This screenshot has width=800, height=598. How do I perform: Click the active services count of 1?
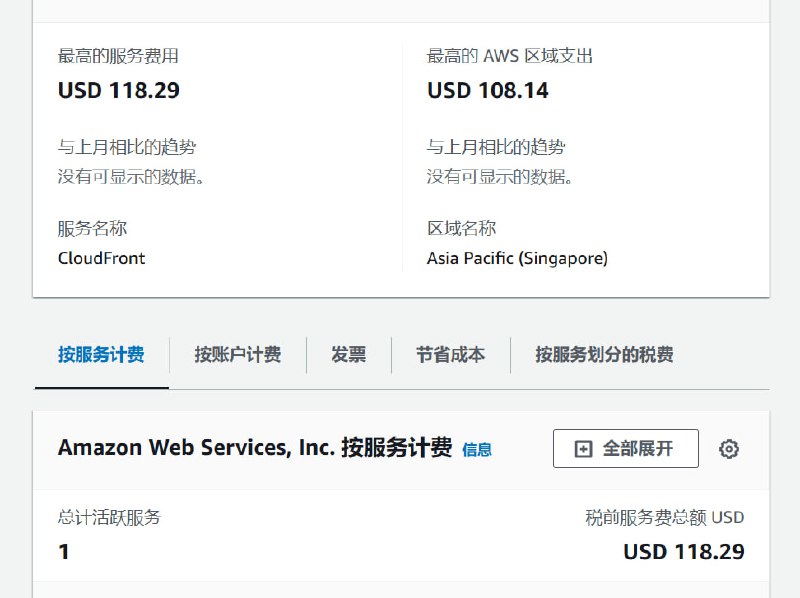click(64, 552)
